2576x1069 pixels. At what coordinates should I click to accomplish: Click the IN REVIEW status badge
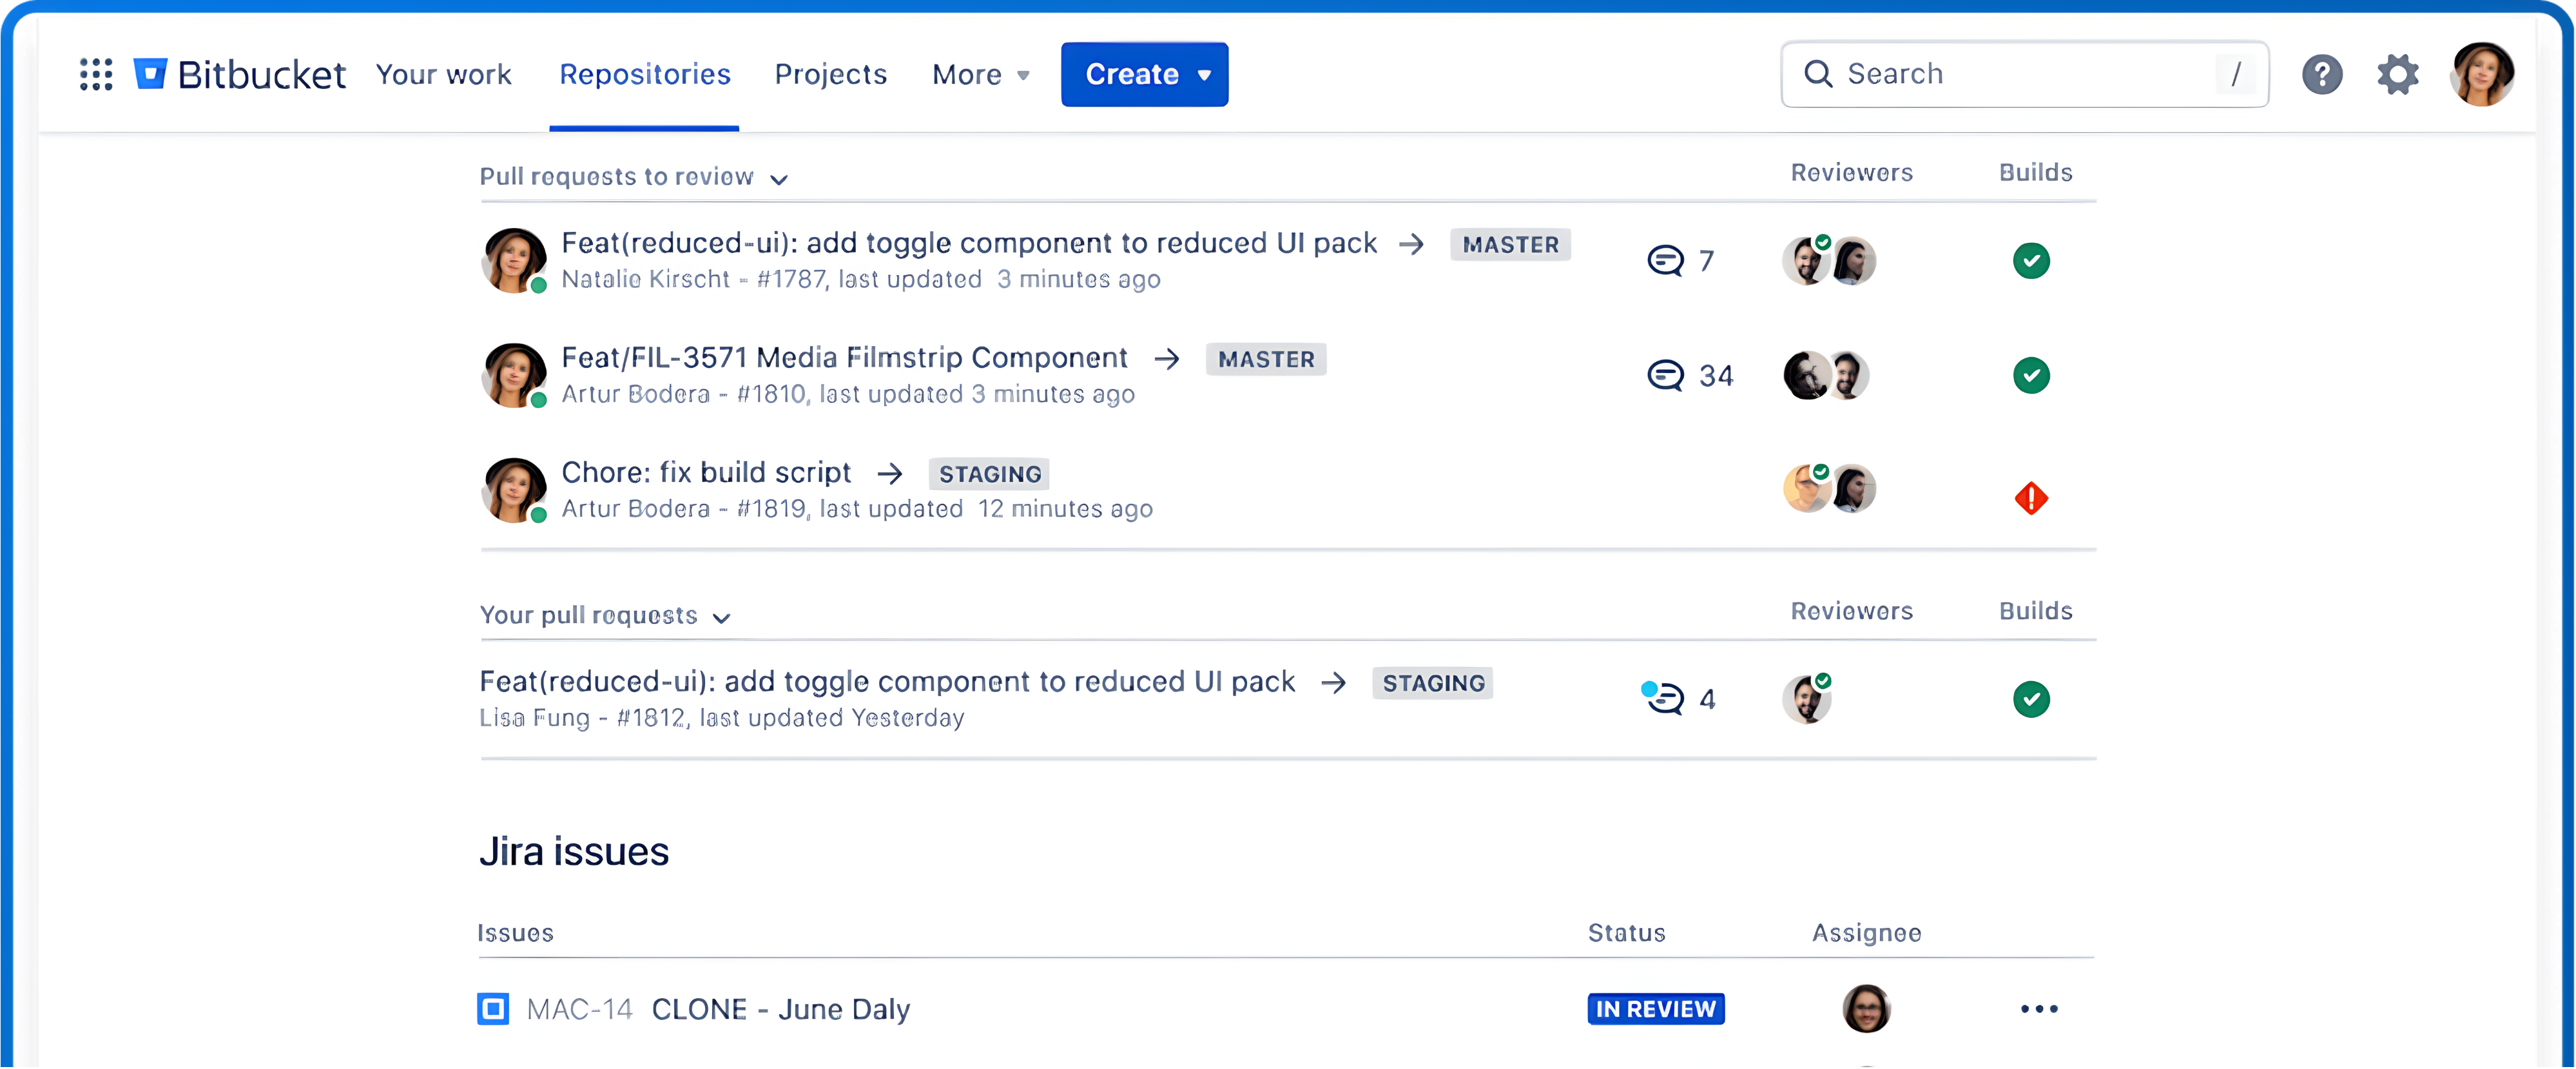tap(1655, 1009)
